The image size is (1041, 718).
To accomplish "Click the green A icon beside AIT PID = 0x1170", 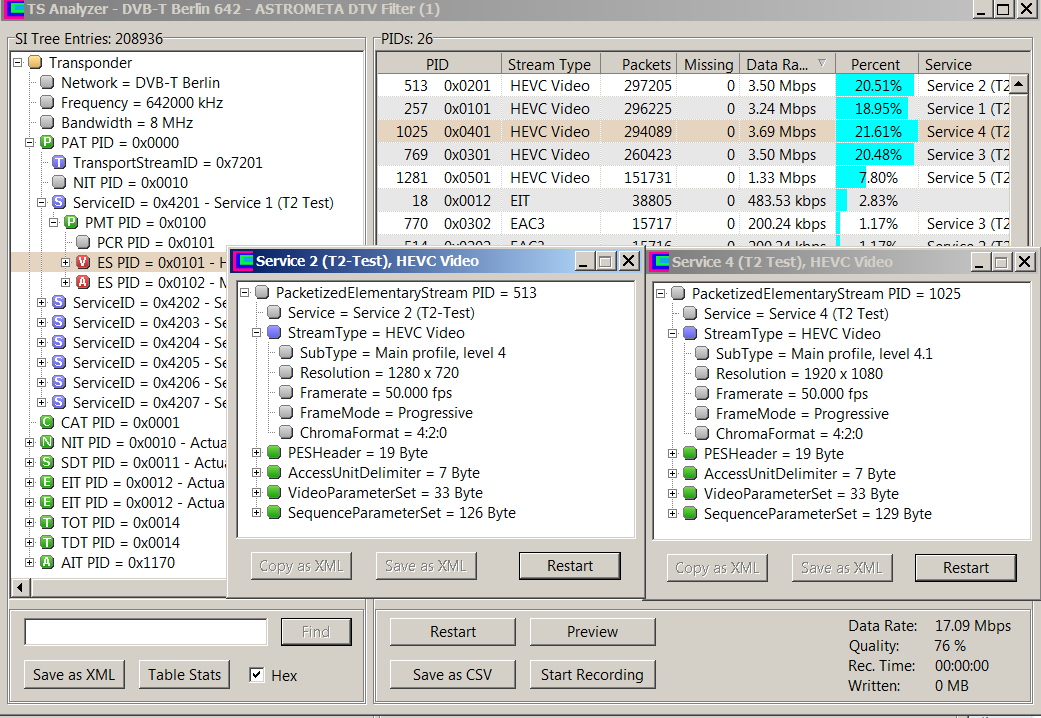I will [47, 563].
